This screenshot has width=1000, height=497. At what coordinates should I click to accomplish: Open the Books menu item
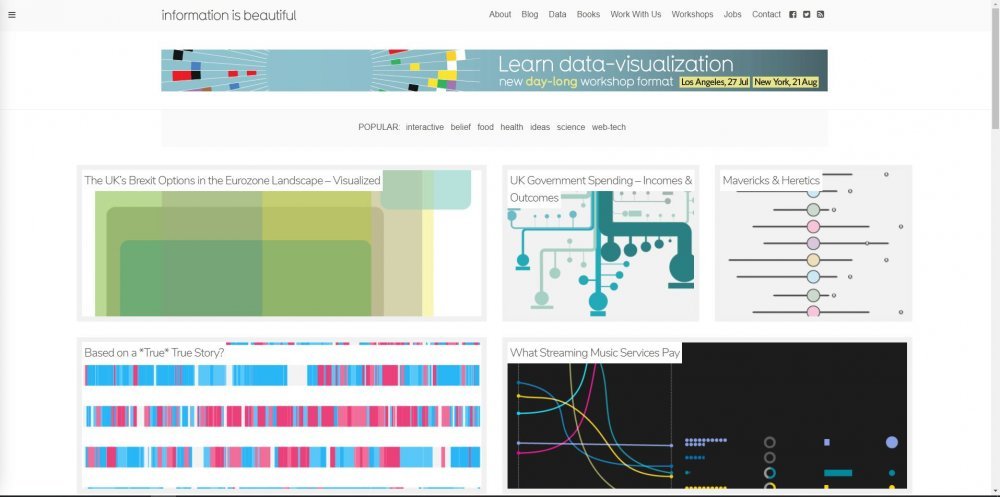click(588, 14)
